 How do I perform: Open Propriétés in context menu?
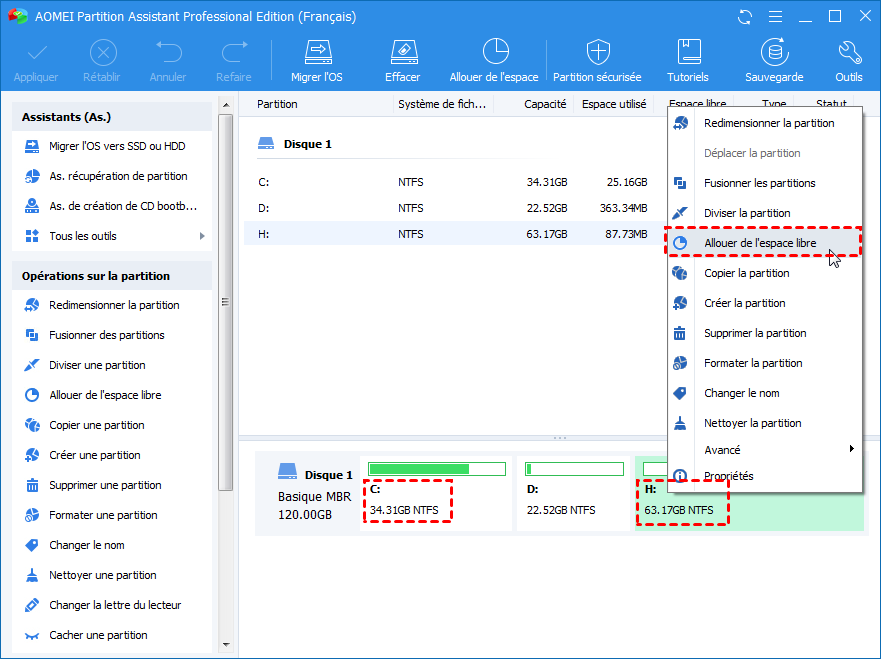tap(765, 476)
